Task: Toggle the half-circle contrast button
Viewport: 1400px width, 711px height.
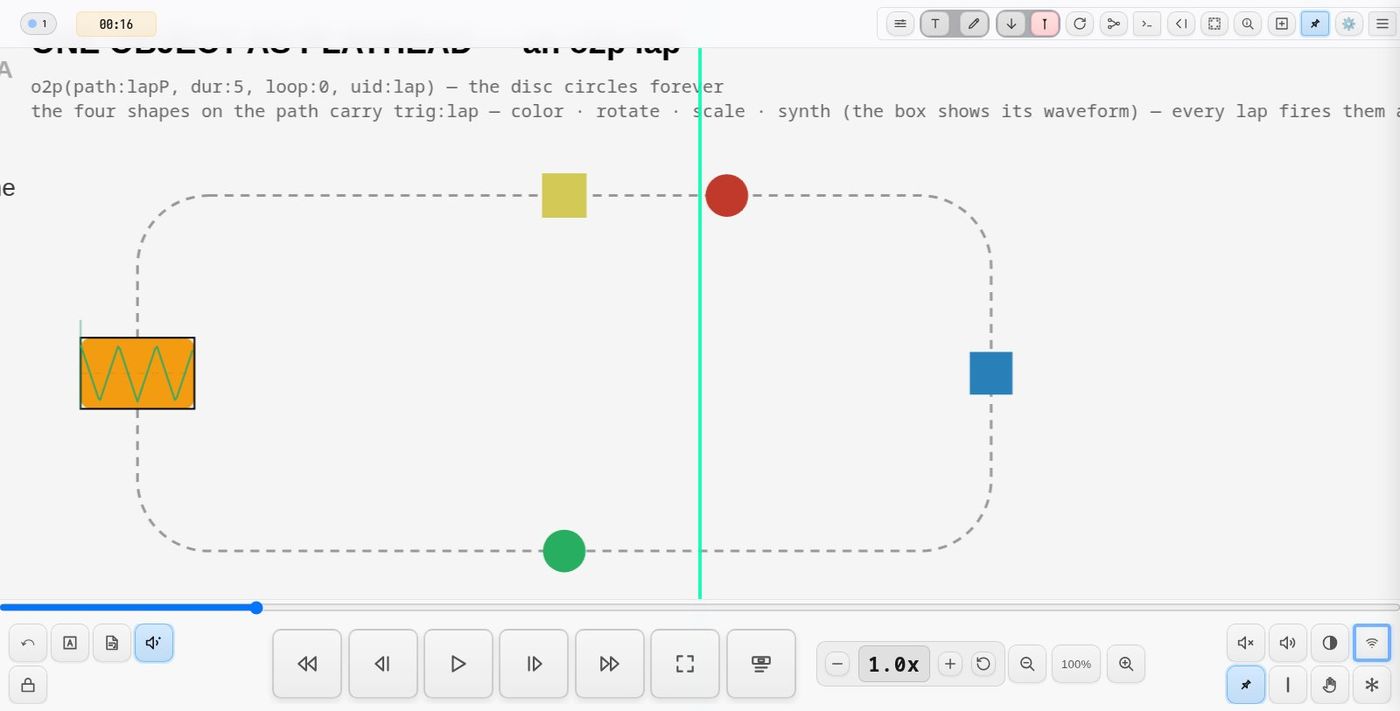Action: (1330, 643)
